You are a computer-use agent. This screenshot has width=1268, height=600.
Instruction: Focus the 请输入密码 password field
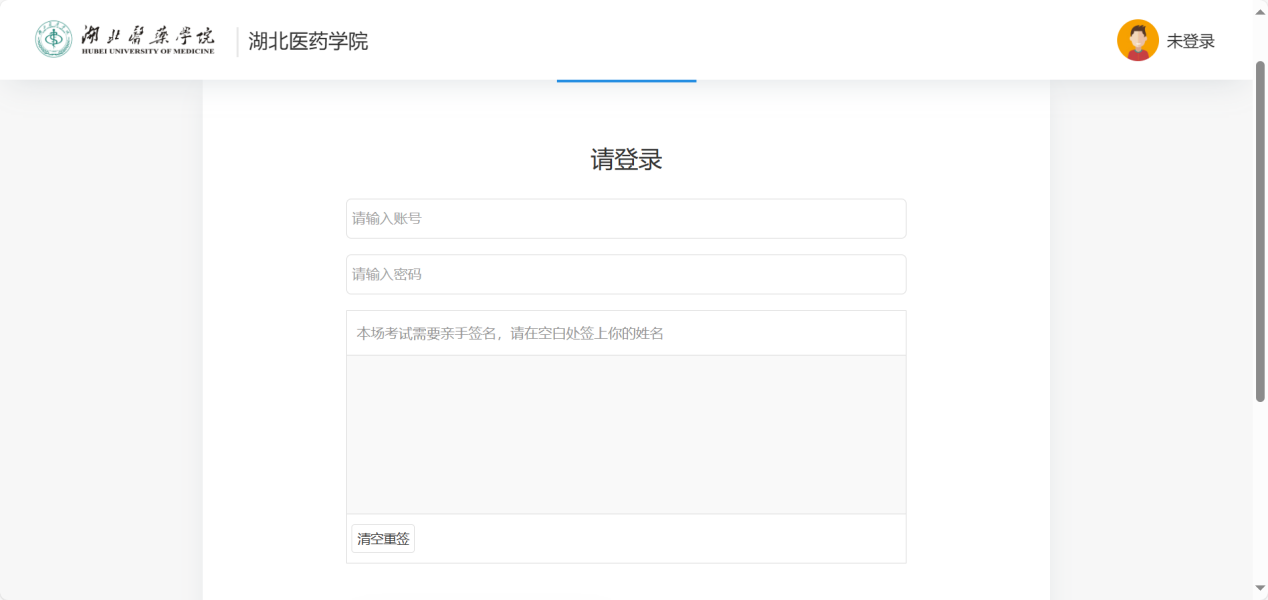pos(626,274)
